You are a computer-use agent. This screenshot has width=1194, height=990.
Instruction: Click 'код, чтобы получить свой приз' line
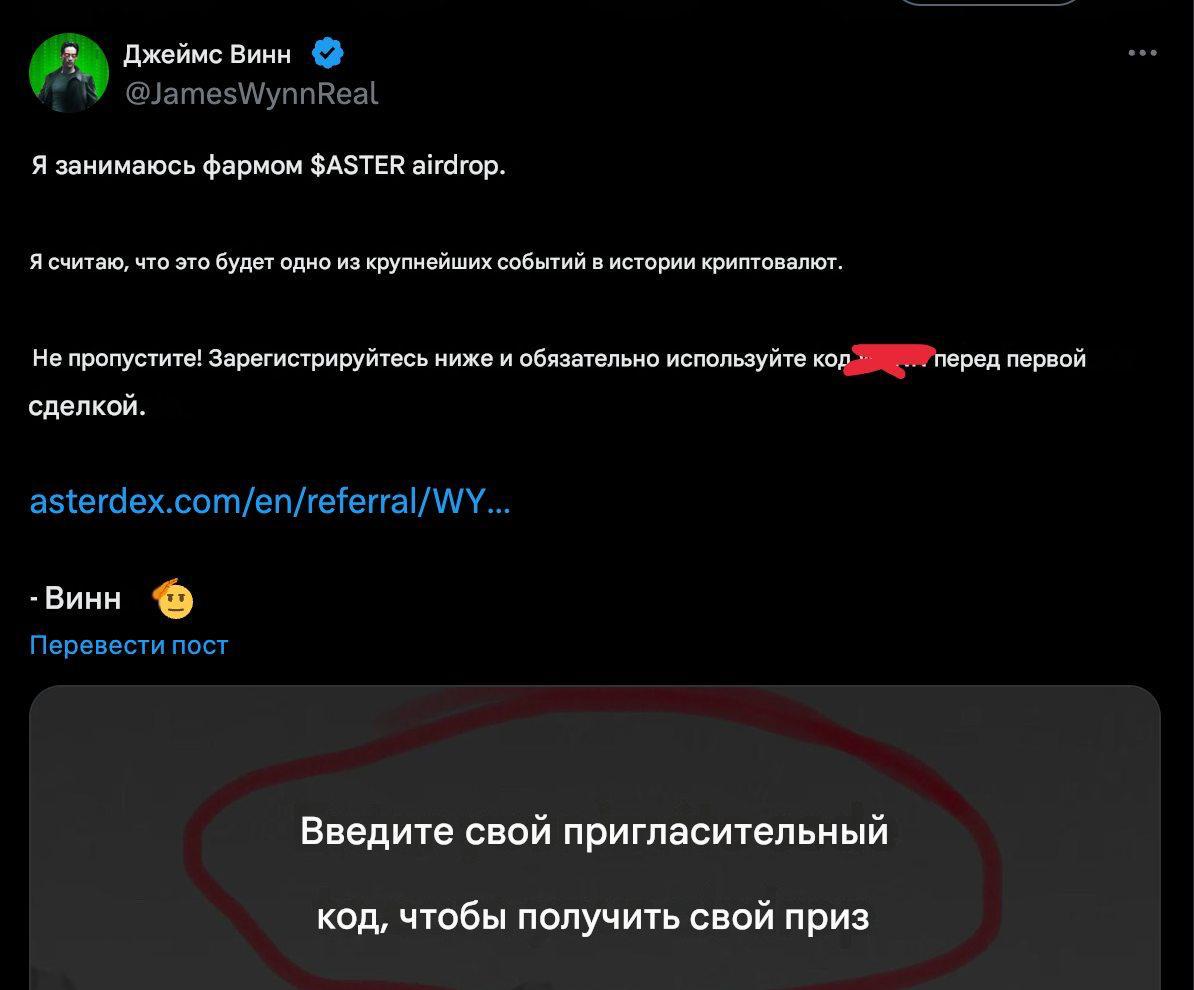pos(592,916)
